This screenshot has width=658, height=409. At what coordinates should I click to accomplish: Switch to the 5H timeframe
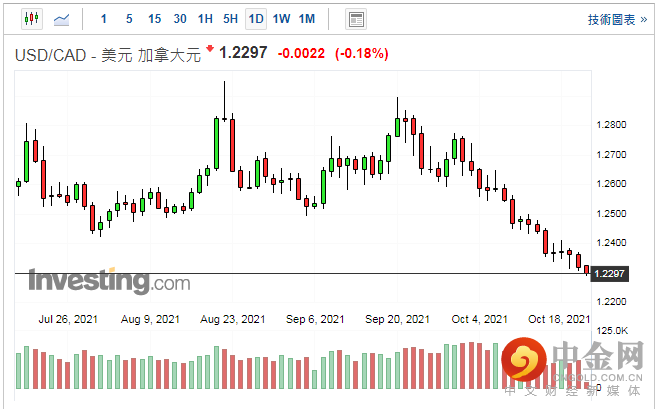coord(230,19)
